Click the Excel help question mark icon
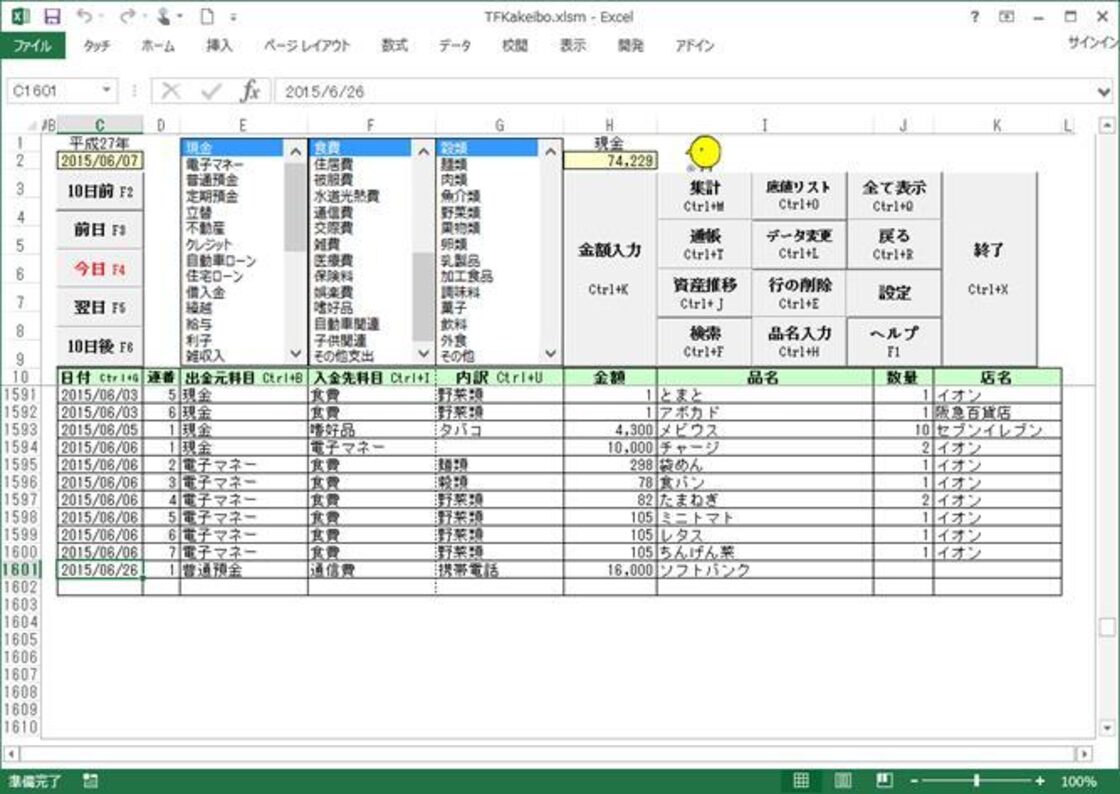1120x794 pixels. pos(974,16)
